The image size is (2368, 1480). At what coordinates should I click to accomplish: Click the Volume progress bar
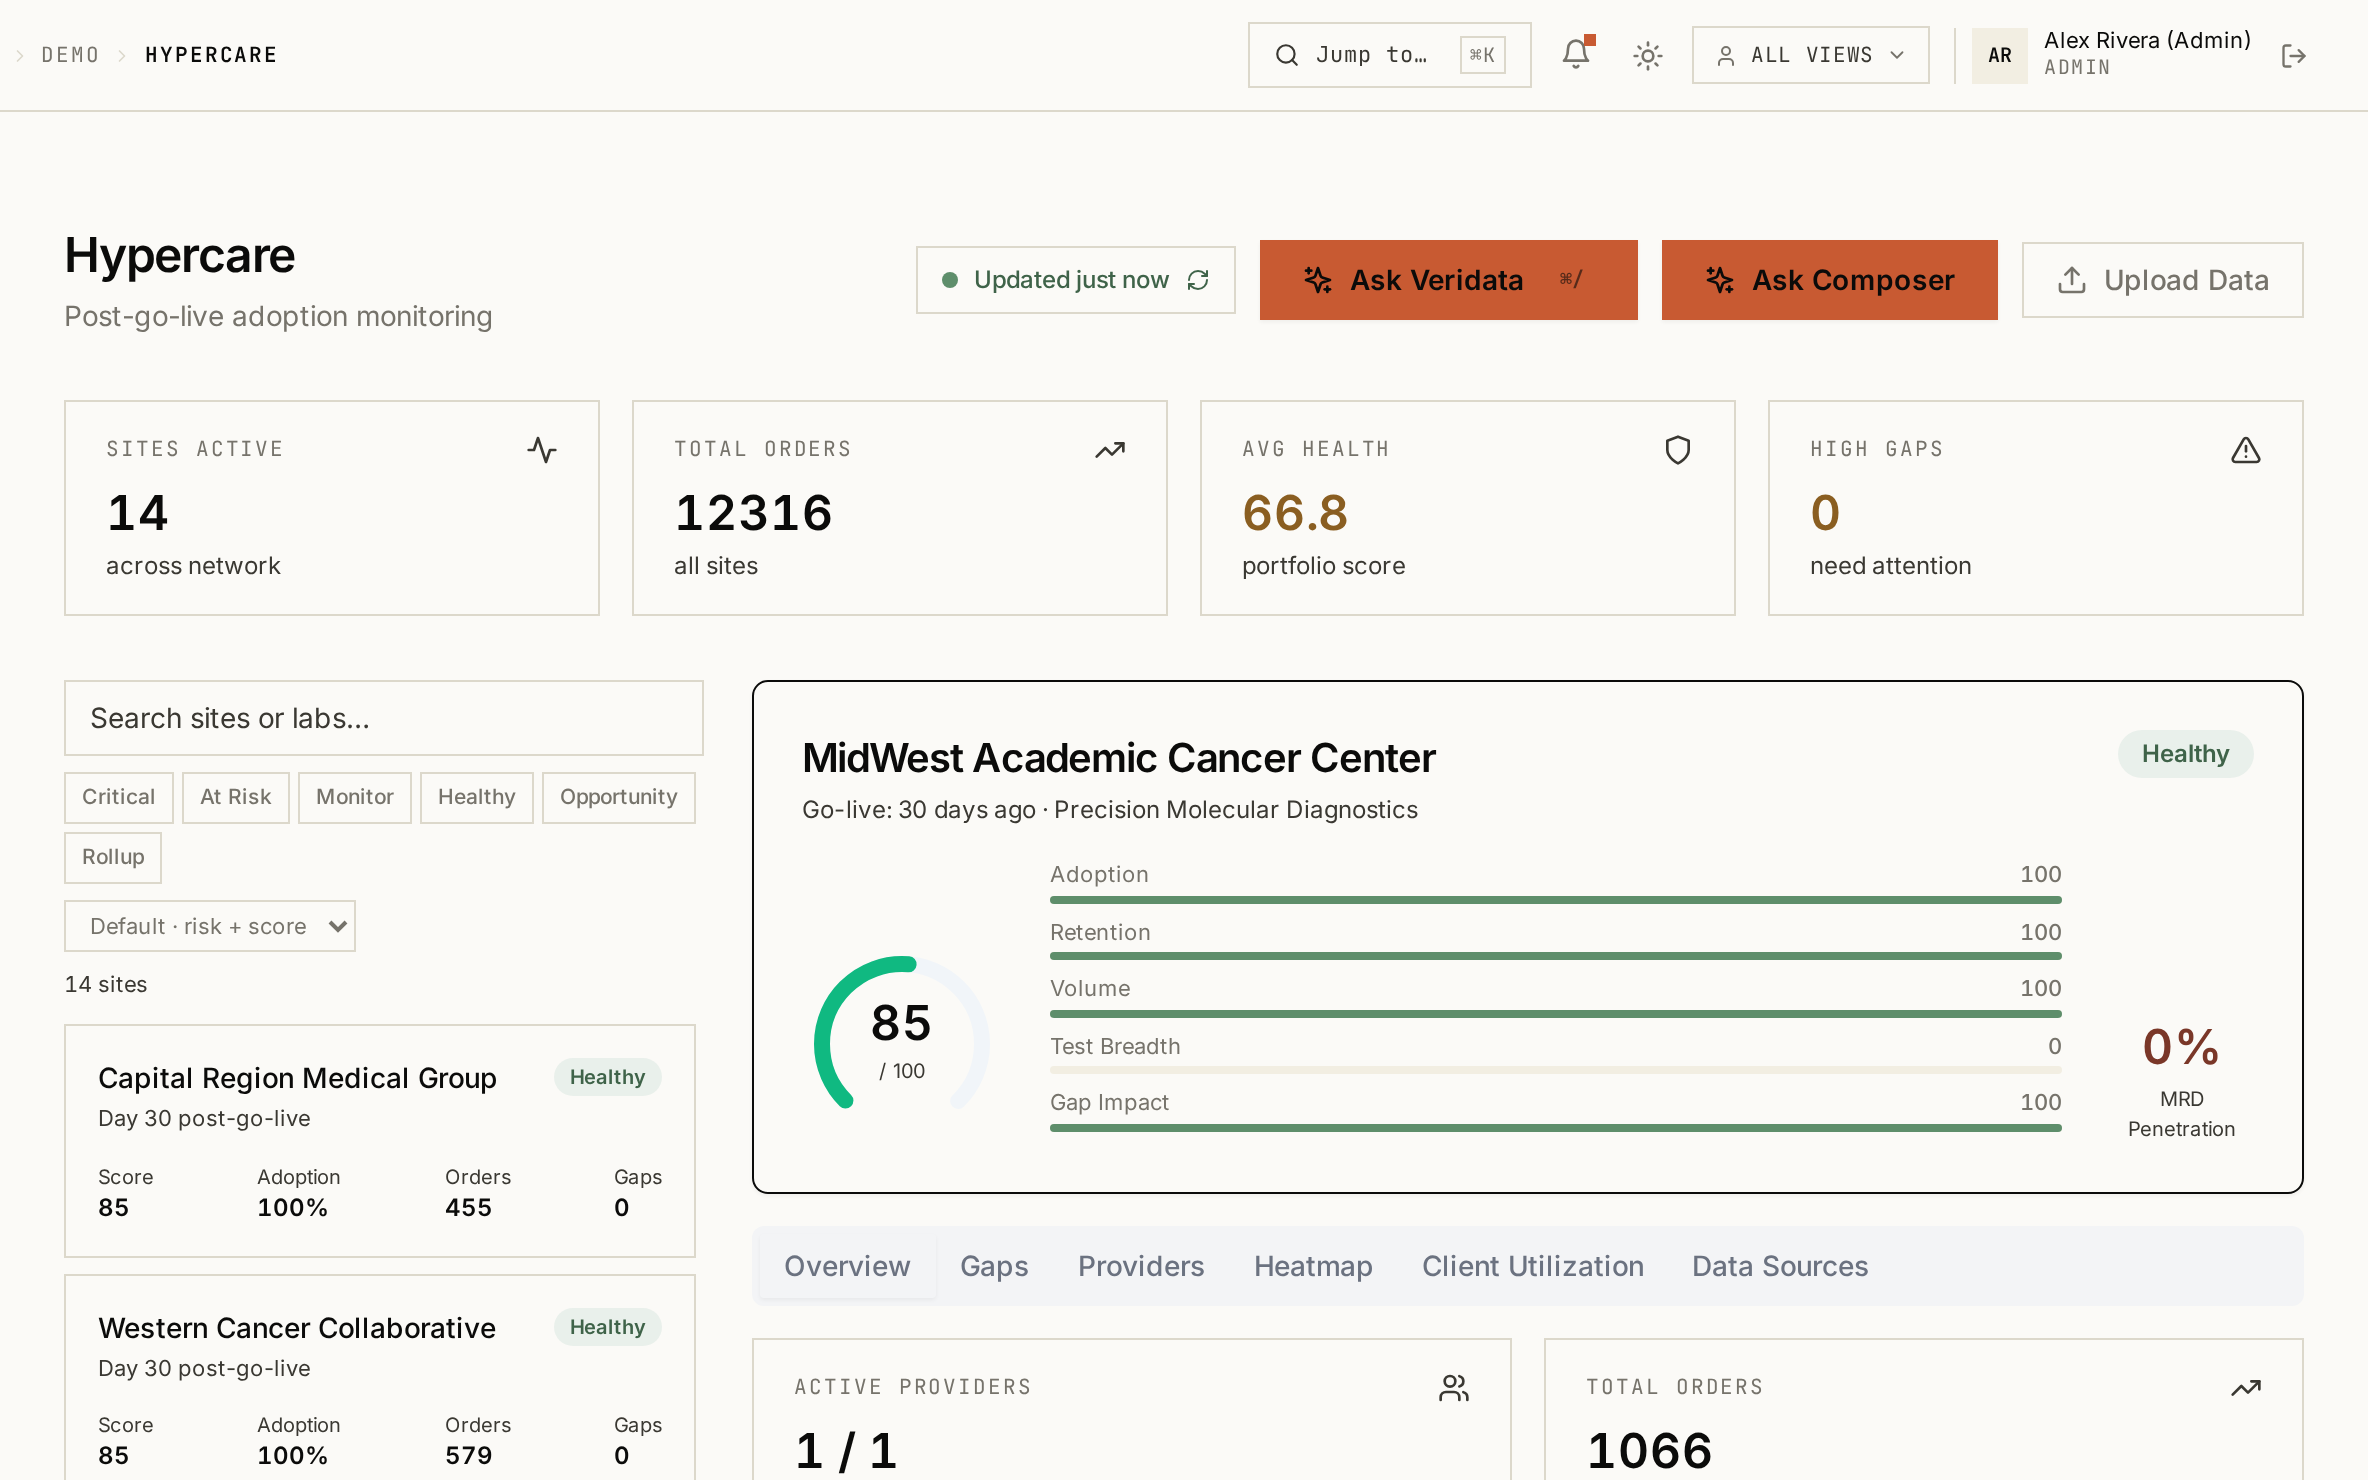pos(1556,1014)
